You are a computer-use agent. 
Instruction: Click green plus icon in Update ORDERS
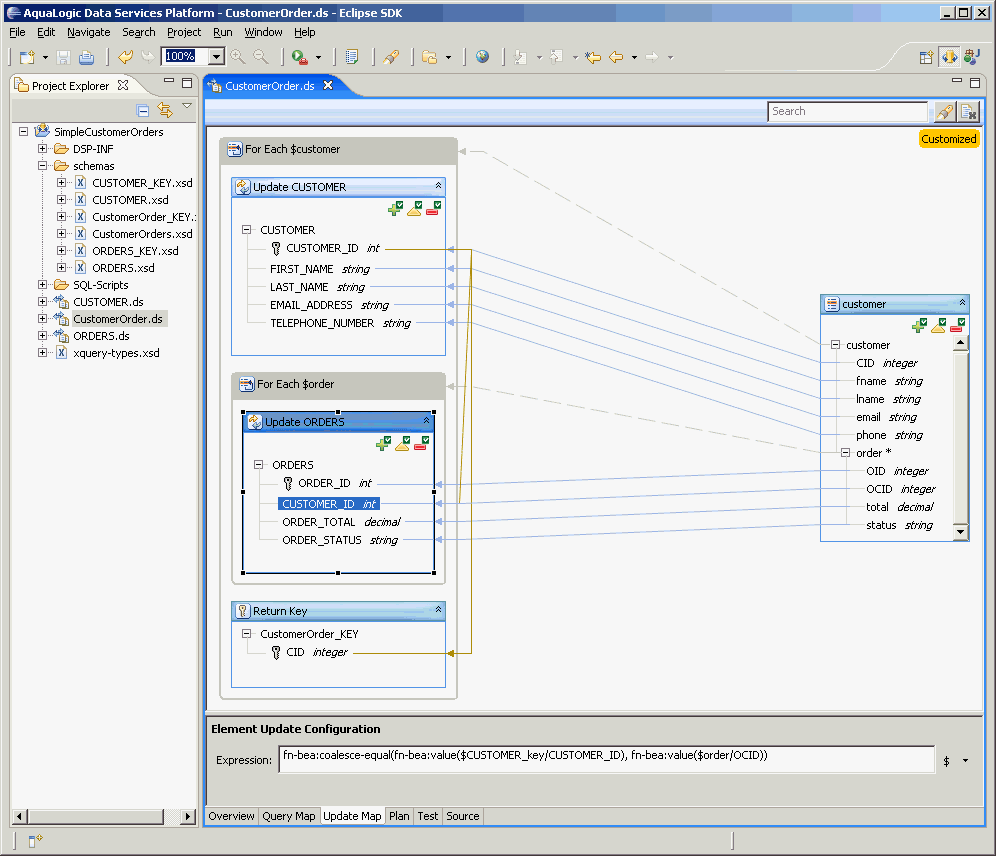[x=383, y=443]
